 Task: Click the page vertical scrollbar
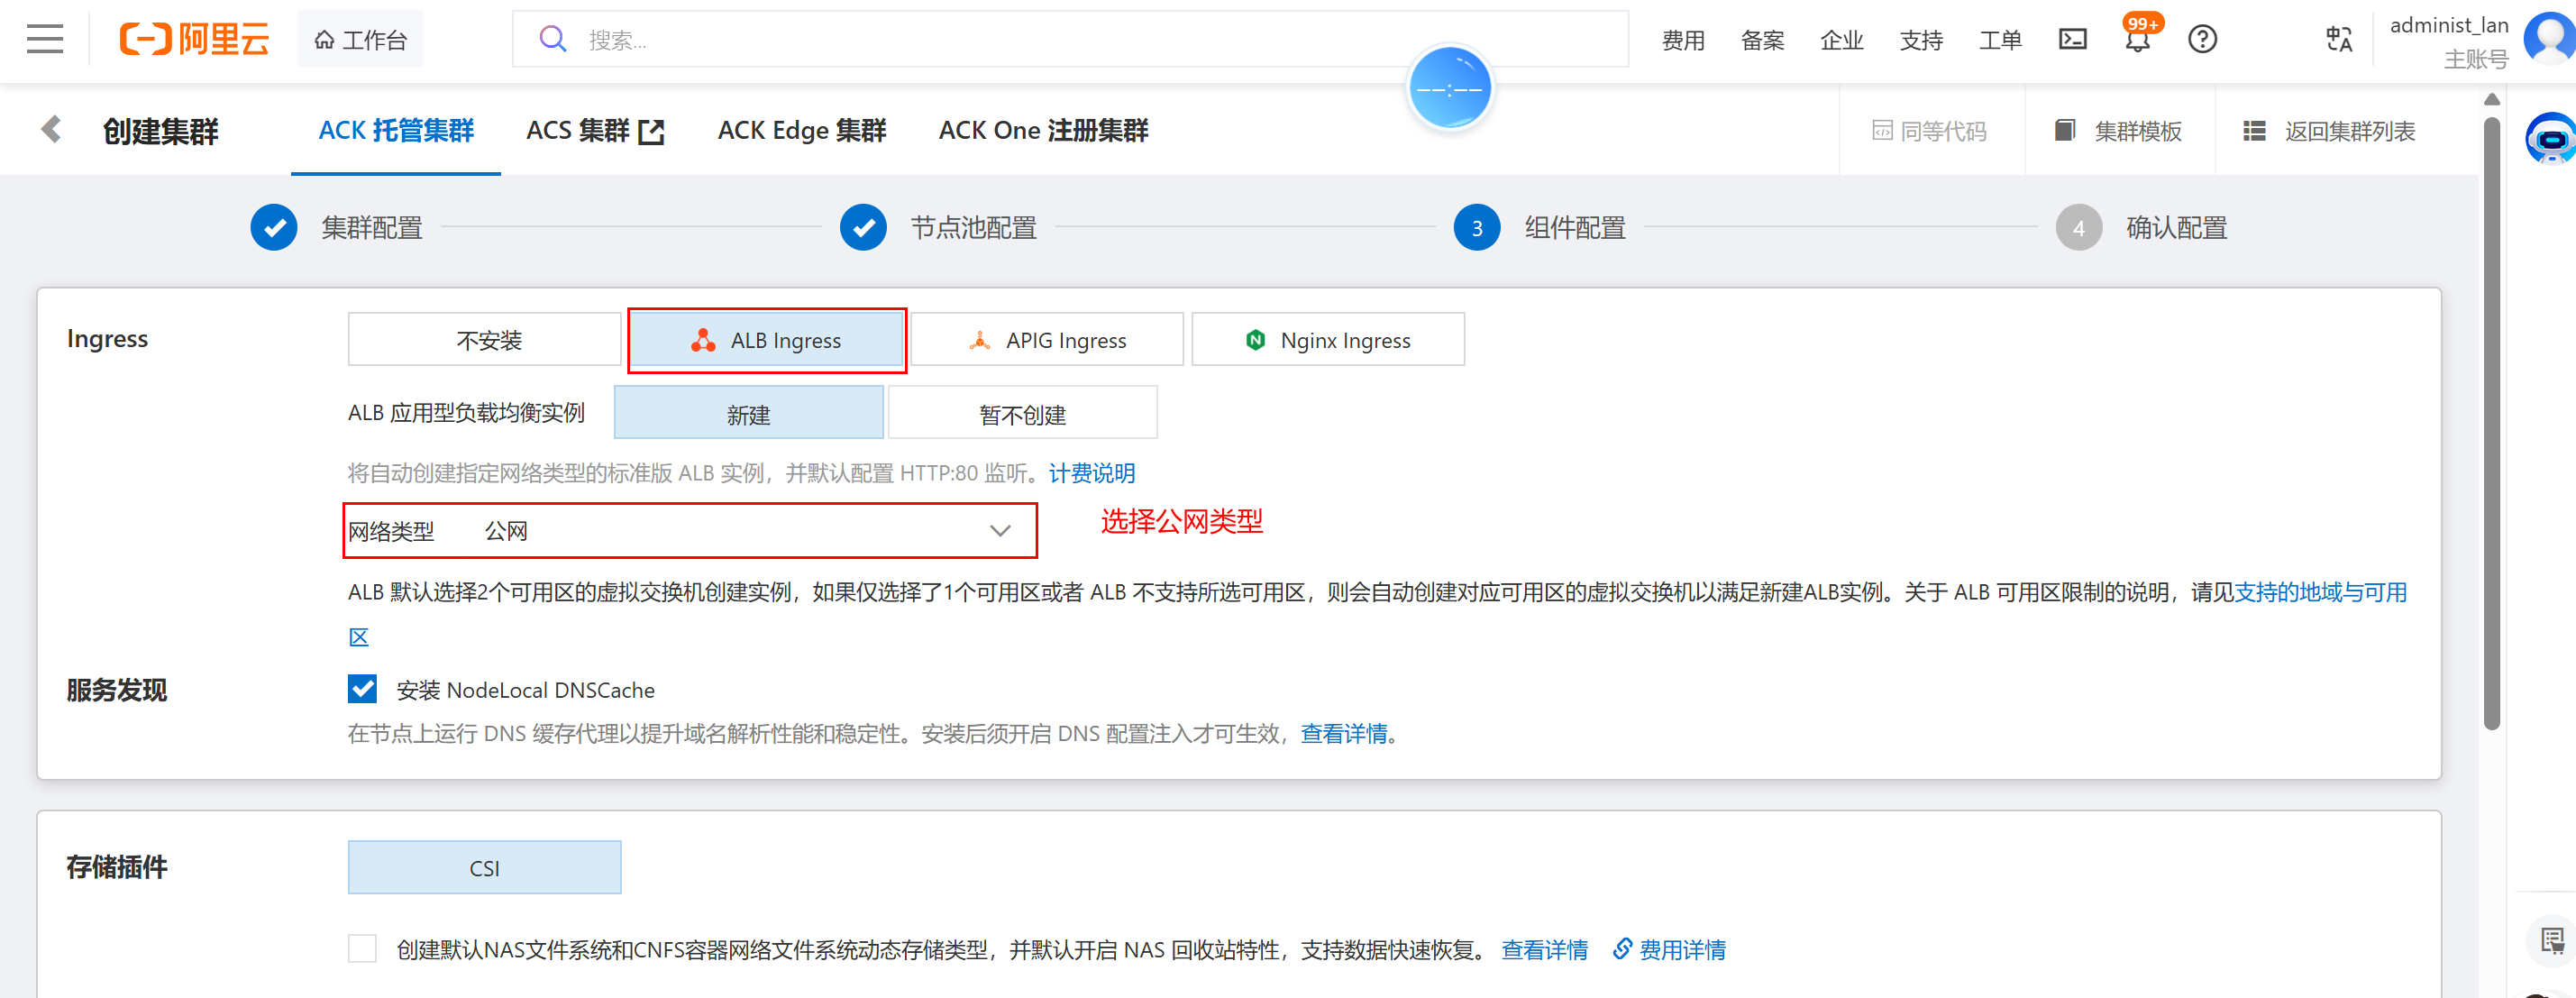(2492, 424)
